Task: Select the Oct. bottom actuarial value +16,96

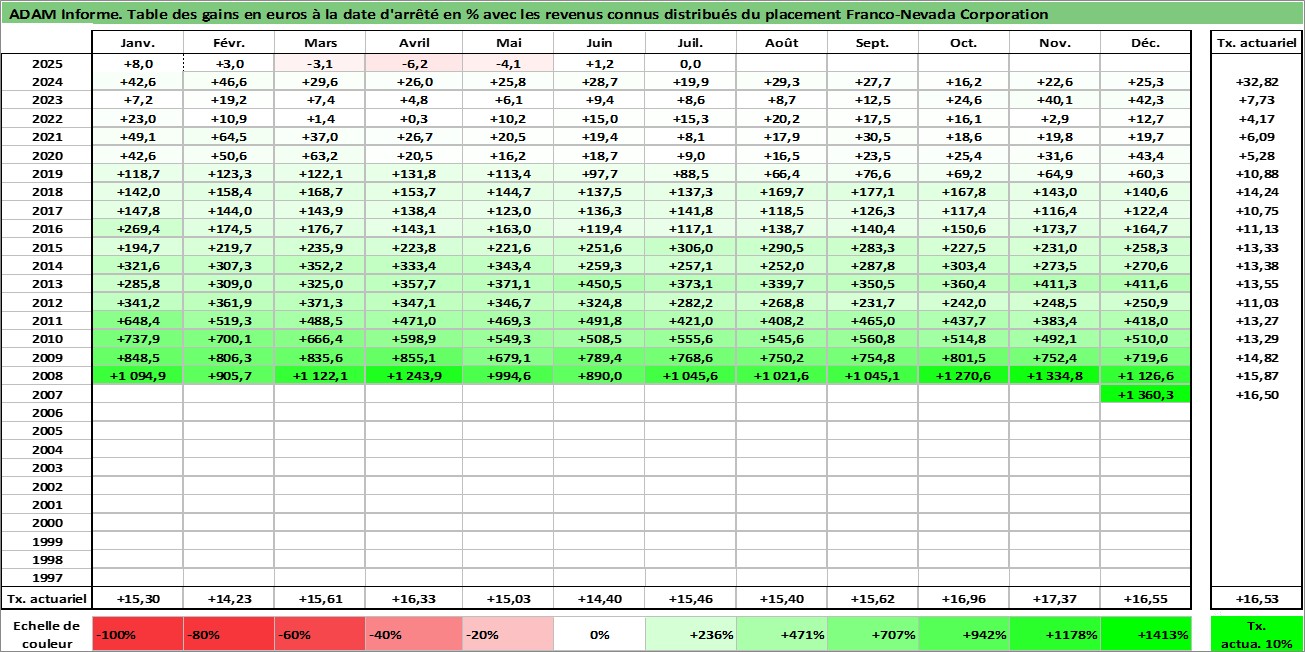Action: (964, 598)
